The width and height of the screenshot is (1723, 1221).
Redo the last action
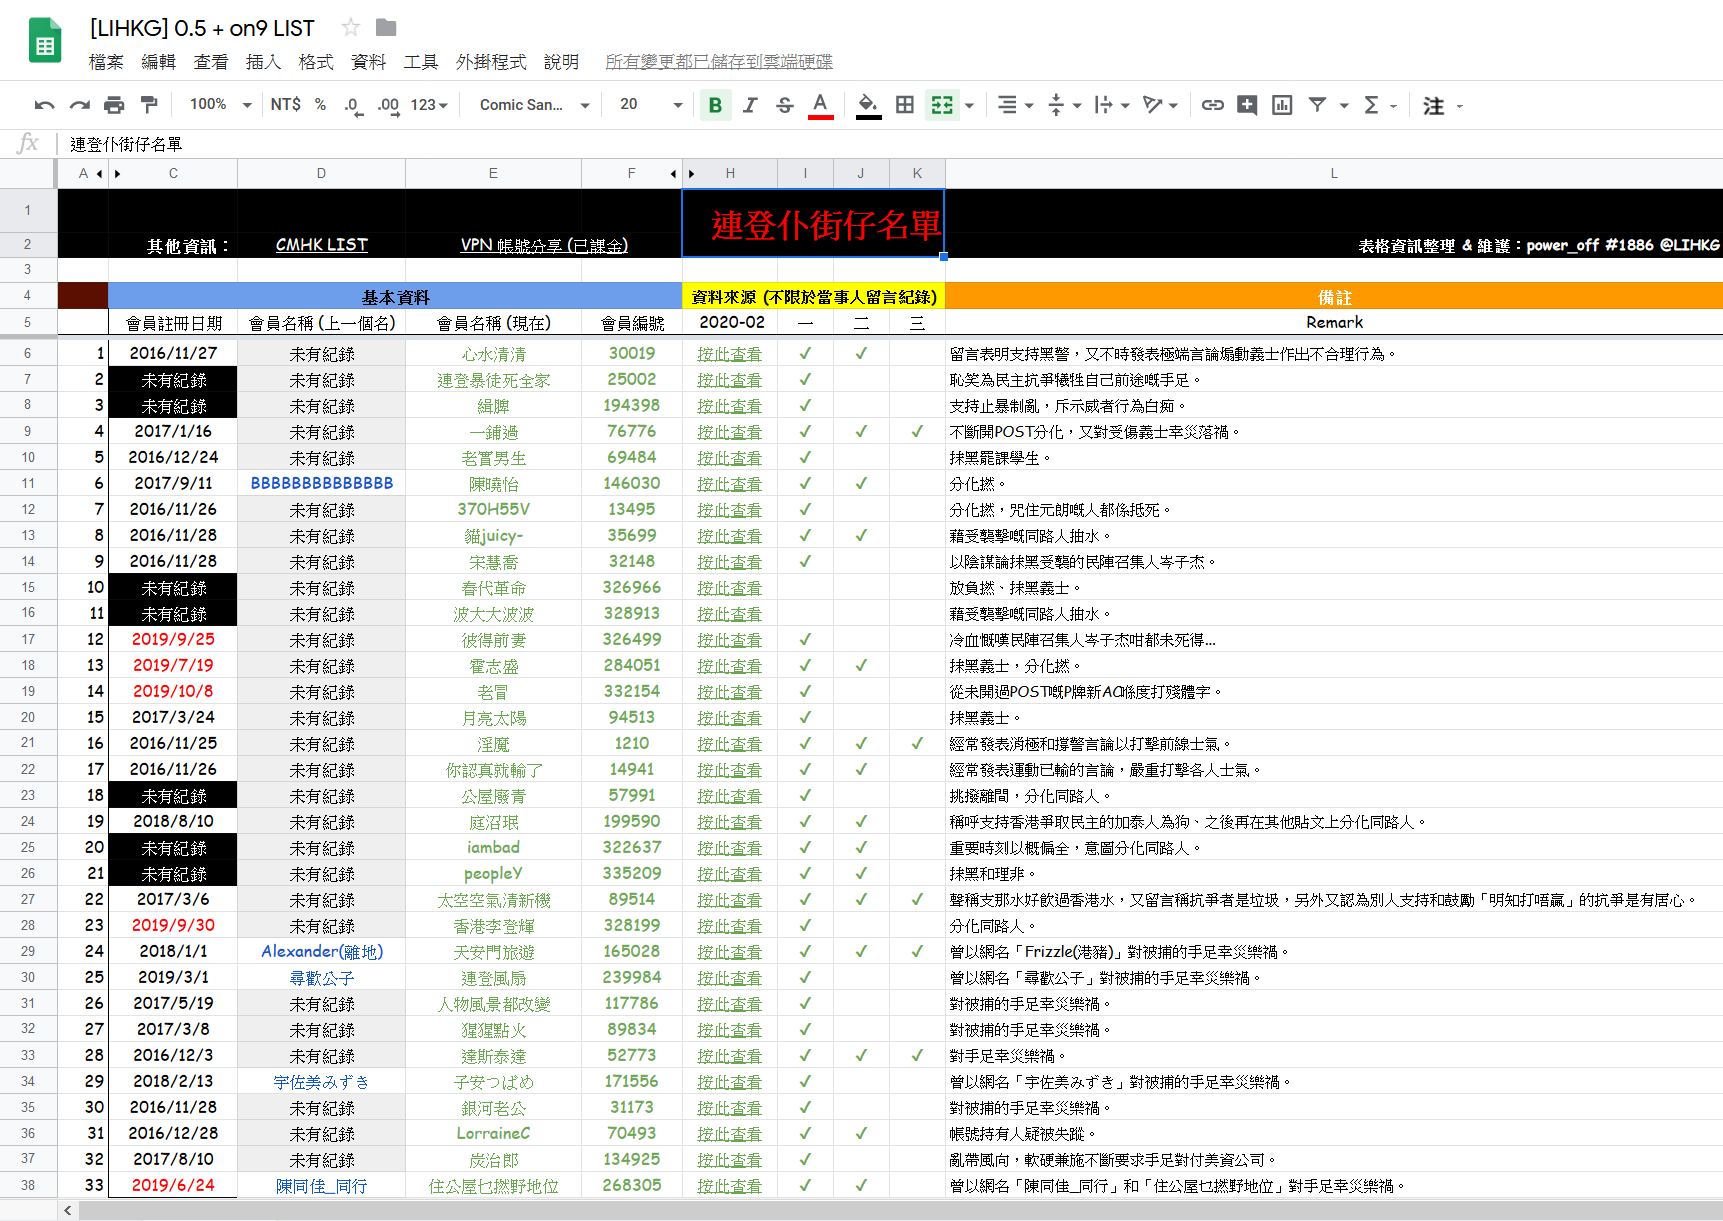click(80, 105)
